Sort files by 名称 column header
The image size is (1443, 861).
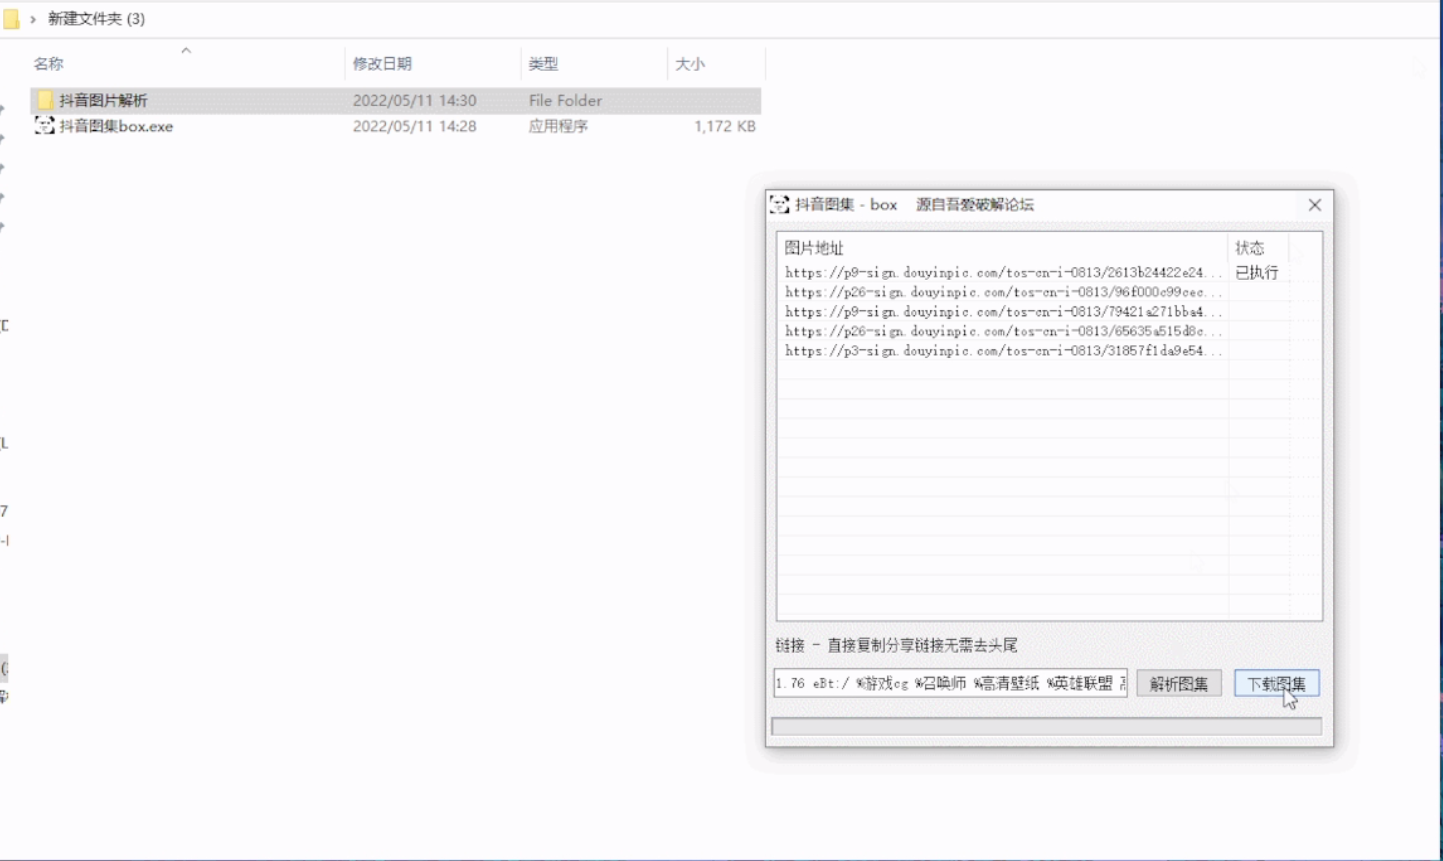click(x=48, y=64)
